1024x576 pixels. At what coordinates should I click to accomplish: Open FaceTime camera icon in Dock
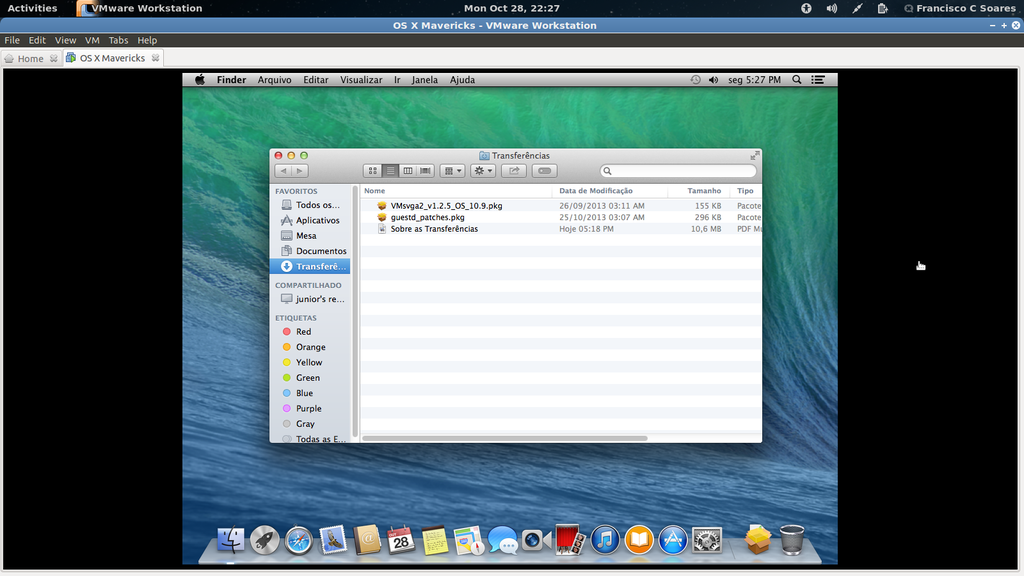[x=537, y=541]
